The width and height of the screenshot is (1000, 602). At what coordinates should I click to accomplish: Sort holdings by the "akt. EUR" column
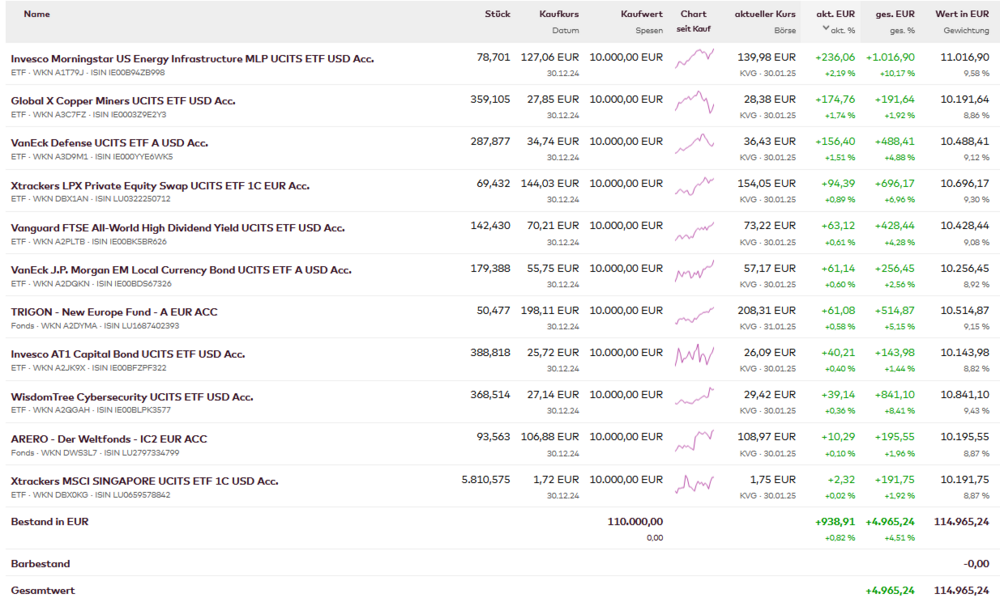click(x=835, y=14)
